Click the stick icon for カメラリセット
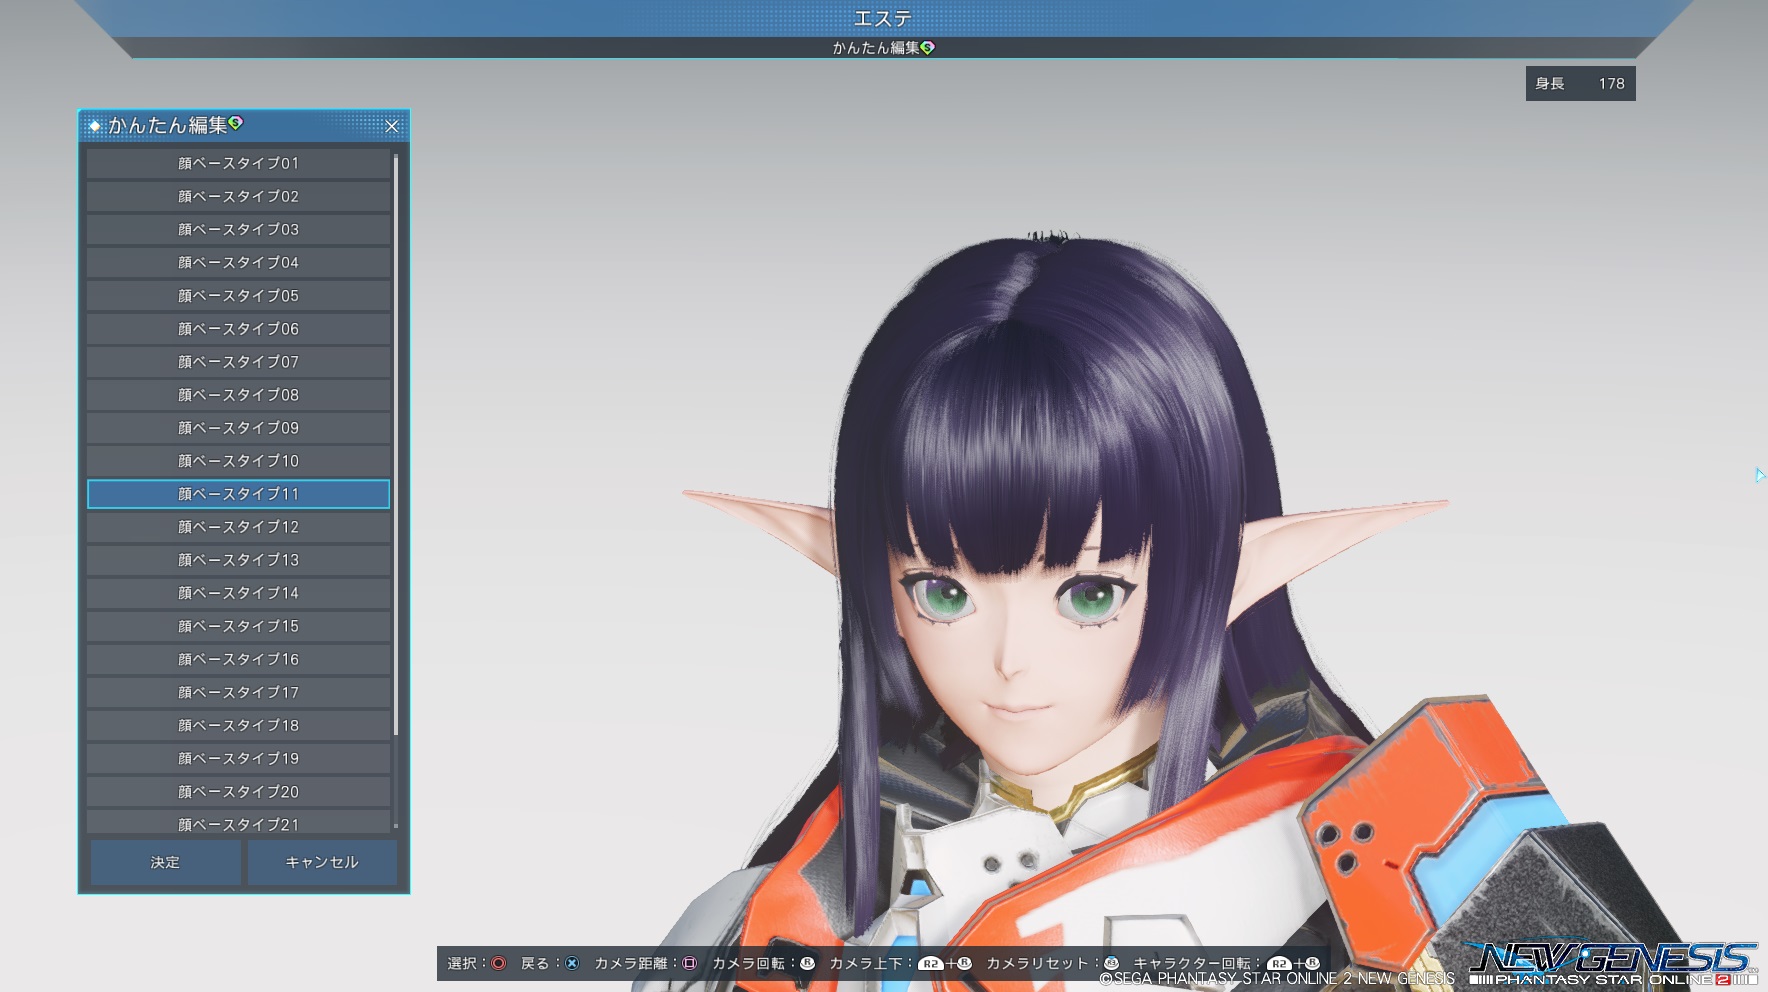The height and width of the screenshot is (992, 1768). coord(1111,963)
